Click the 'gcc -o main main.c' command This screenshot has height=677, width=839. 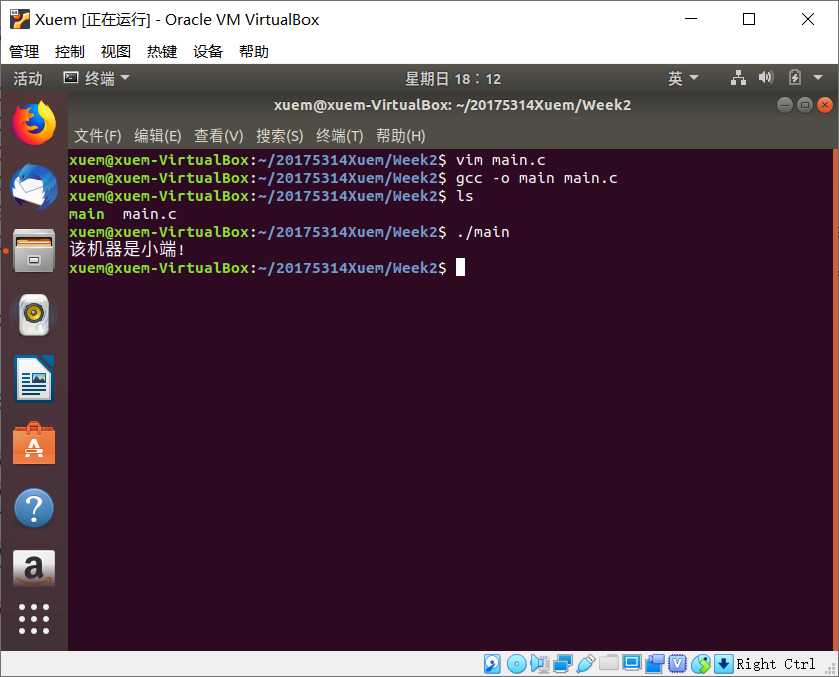pos(537,178)
